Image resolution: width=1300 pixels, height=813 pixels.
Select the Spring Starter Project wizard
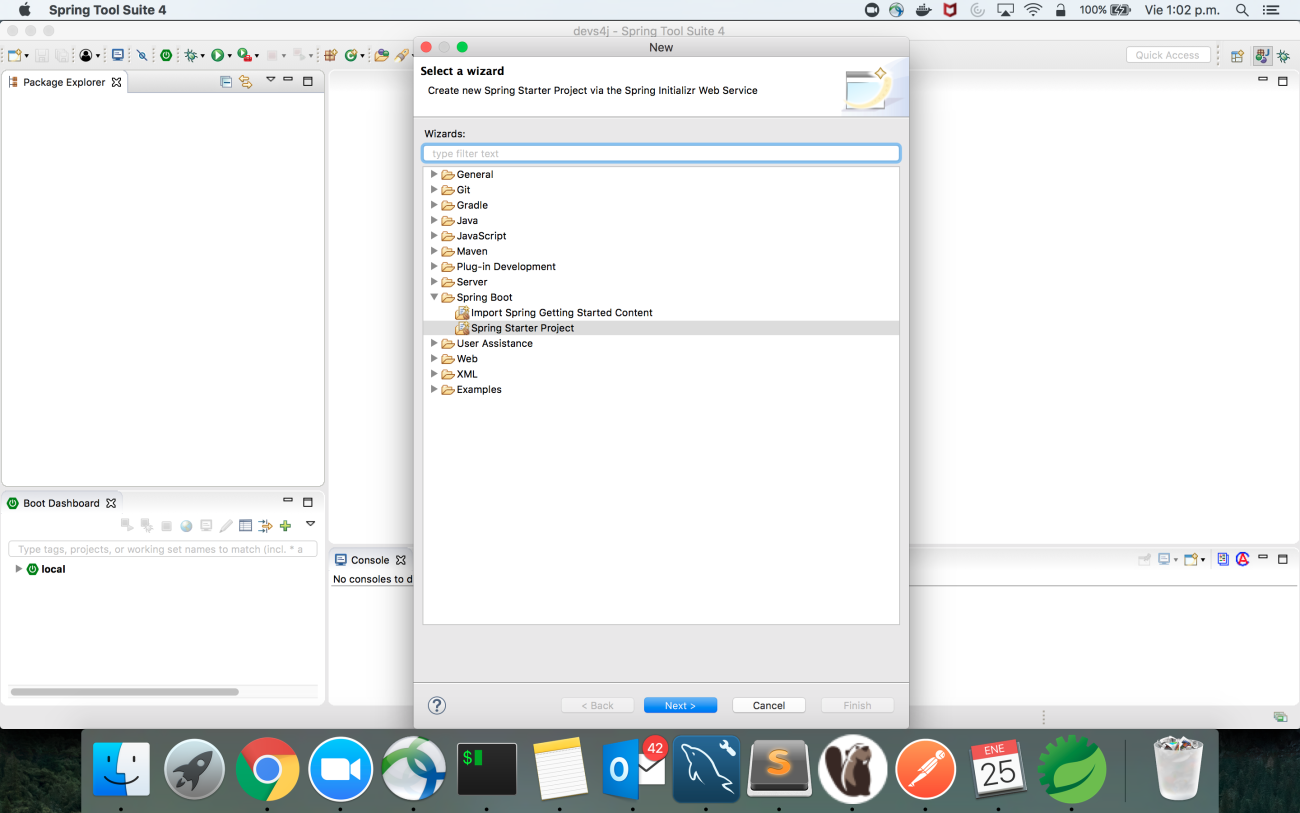coord(522,328)
